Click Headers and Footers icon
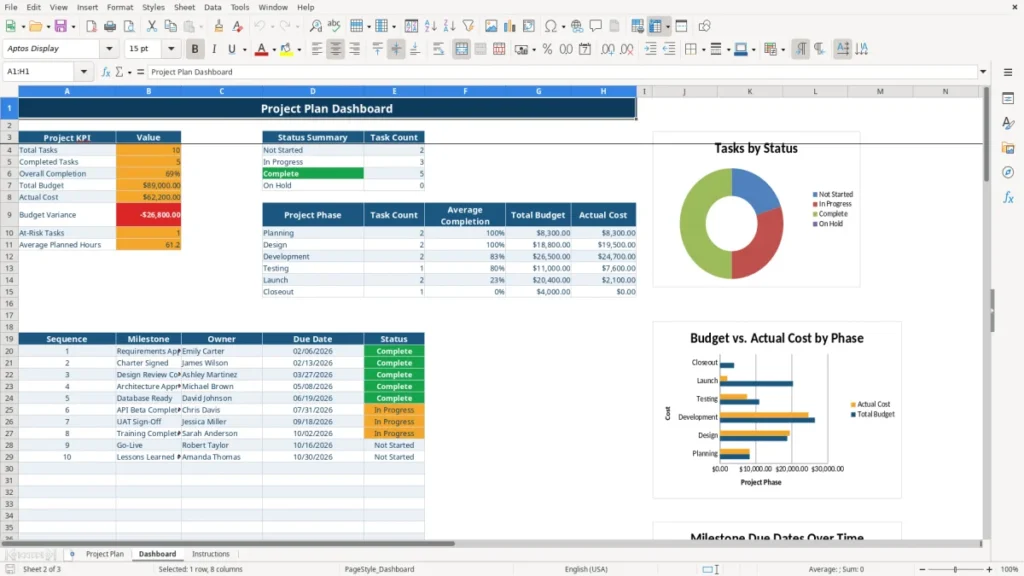This screenshot has height=576, width=1024. tap(615, 26)
